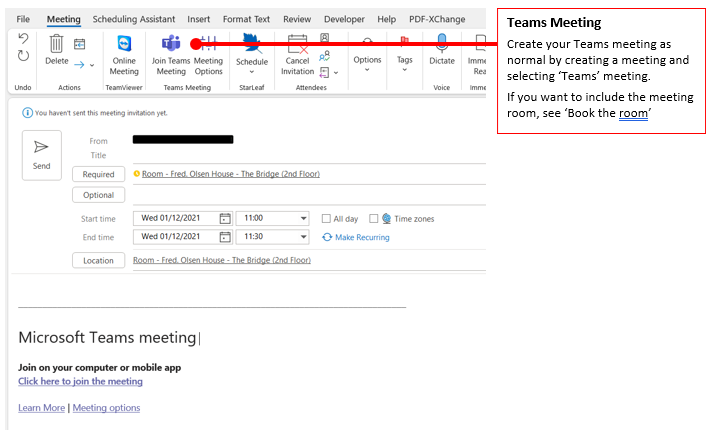Click the Optional attendees button
718x442 pixels.
(98, 195)
